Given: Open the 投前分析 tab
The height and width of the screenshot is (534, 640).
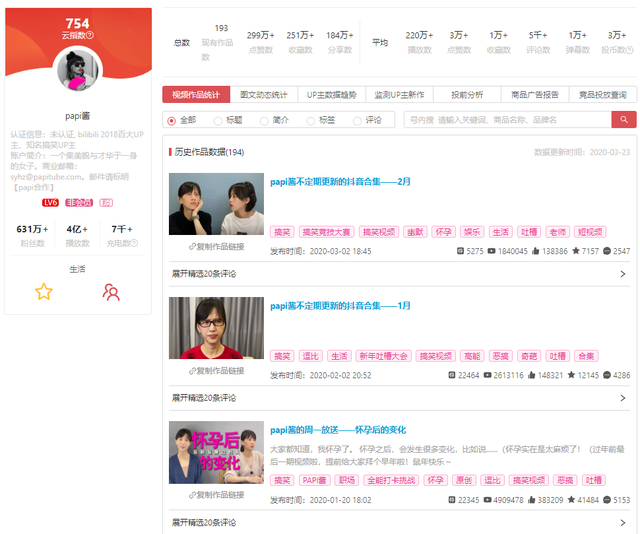Looking at the screenshot, I should pyautogui.click(x=466, y=94).
